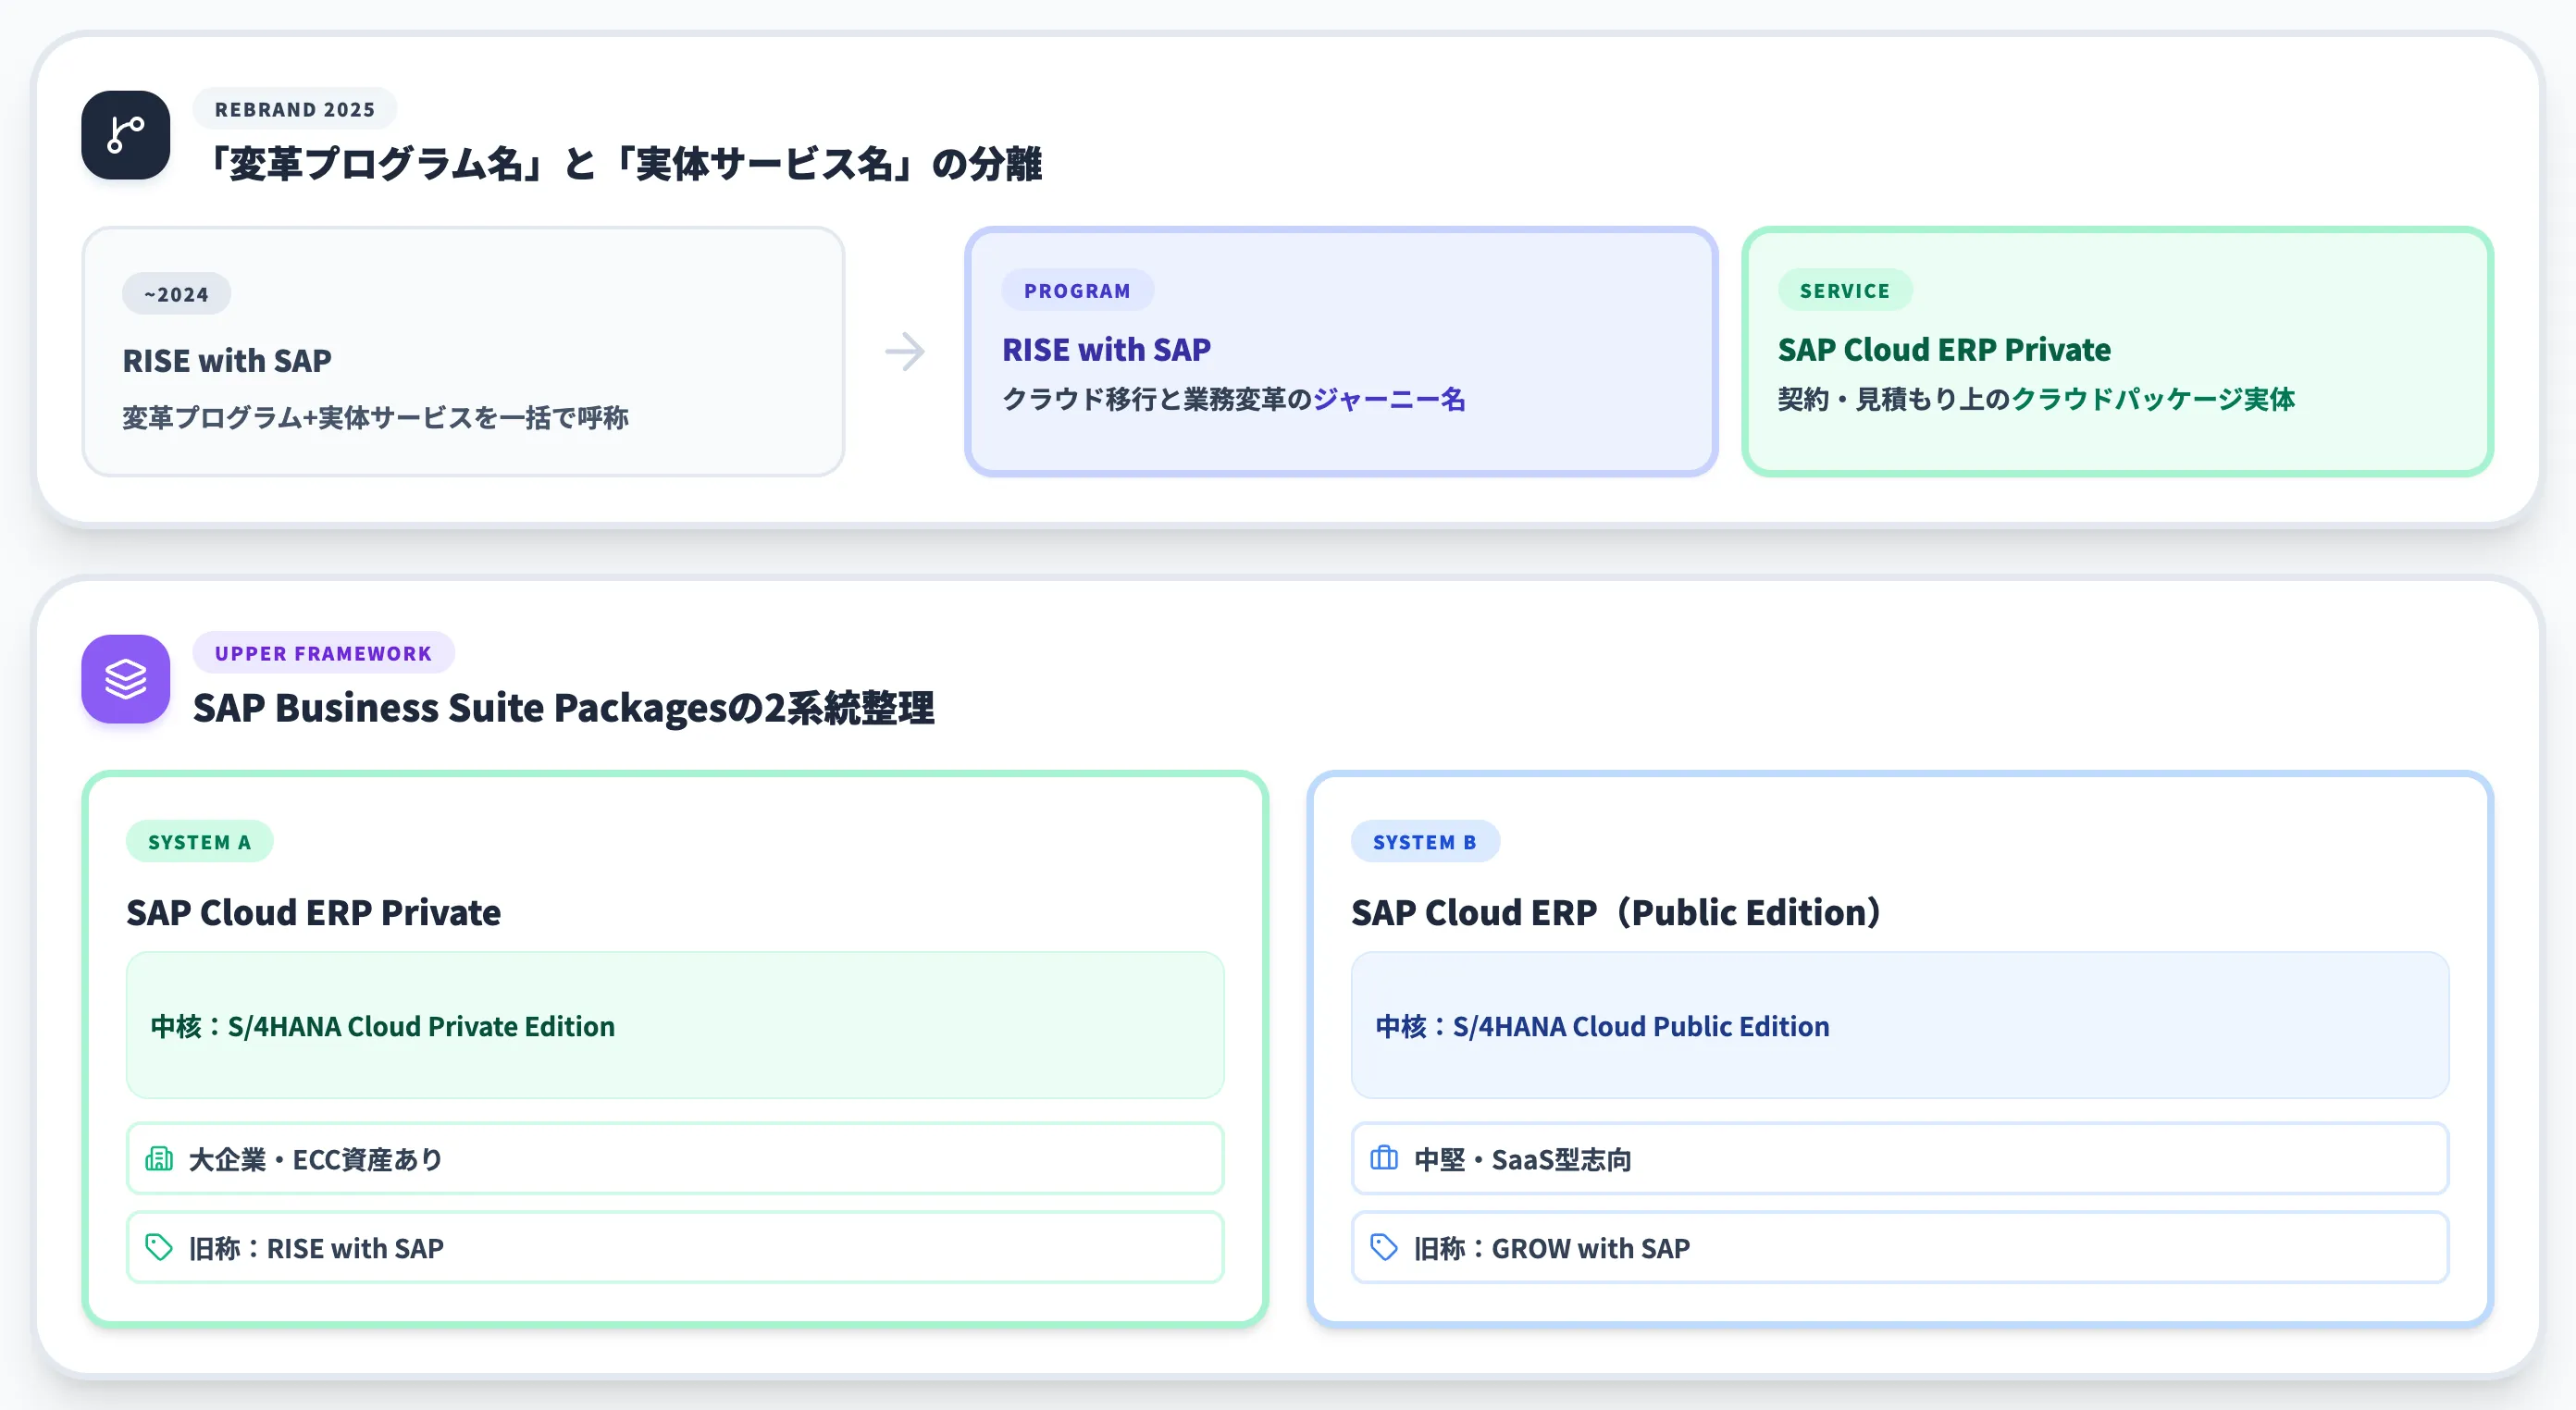Click SAP Cloud ERP(Public Edition) title

pos(1617,912)
